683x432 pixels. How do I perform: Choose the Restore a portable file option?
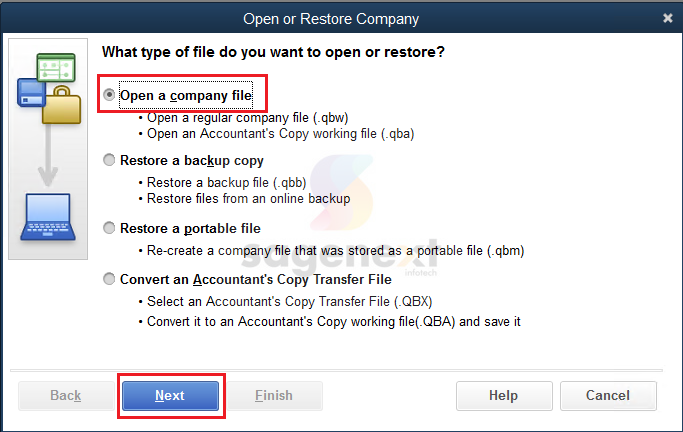[109, 228]
